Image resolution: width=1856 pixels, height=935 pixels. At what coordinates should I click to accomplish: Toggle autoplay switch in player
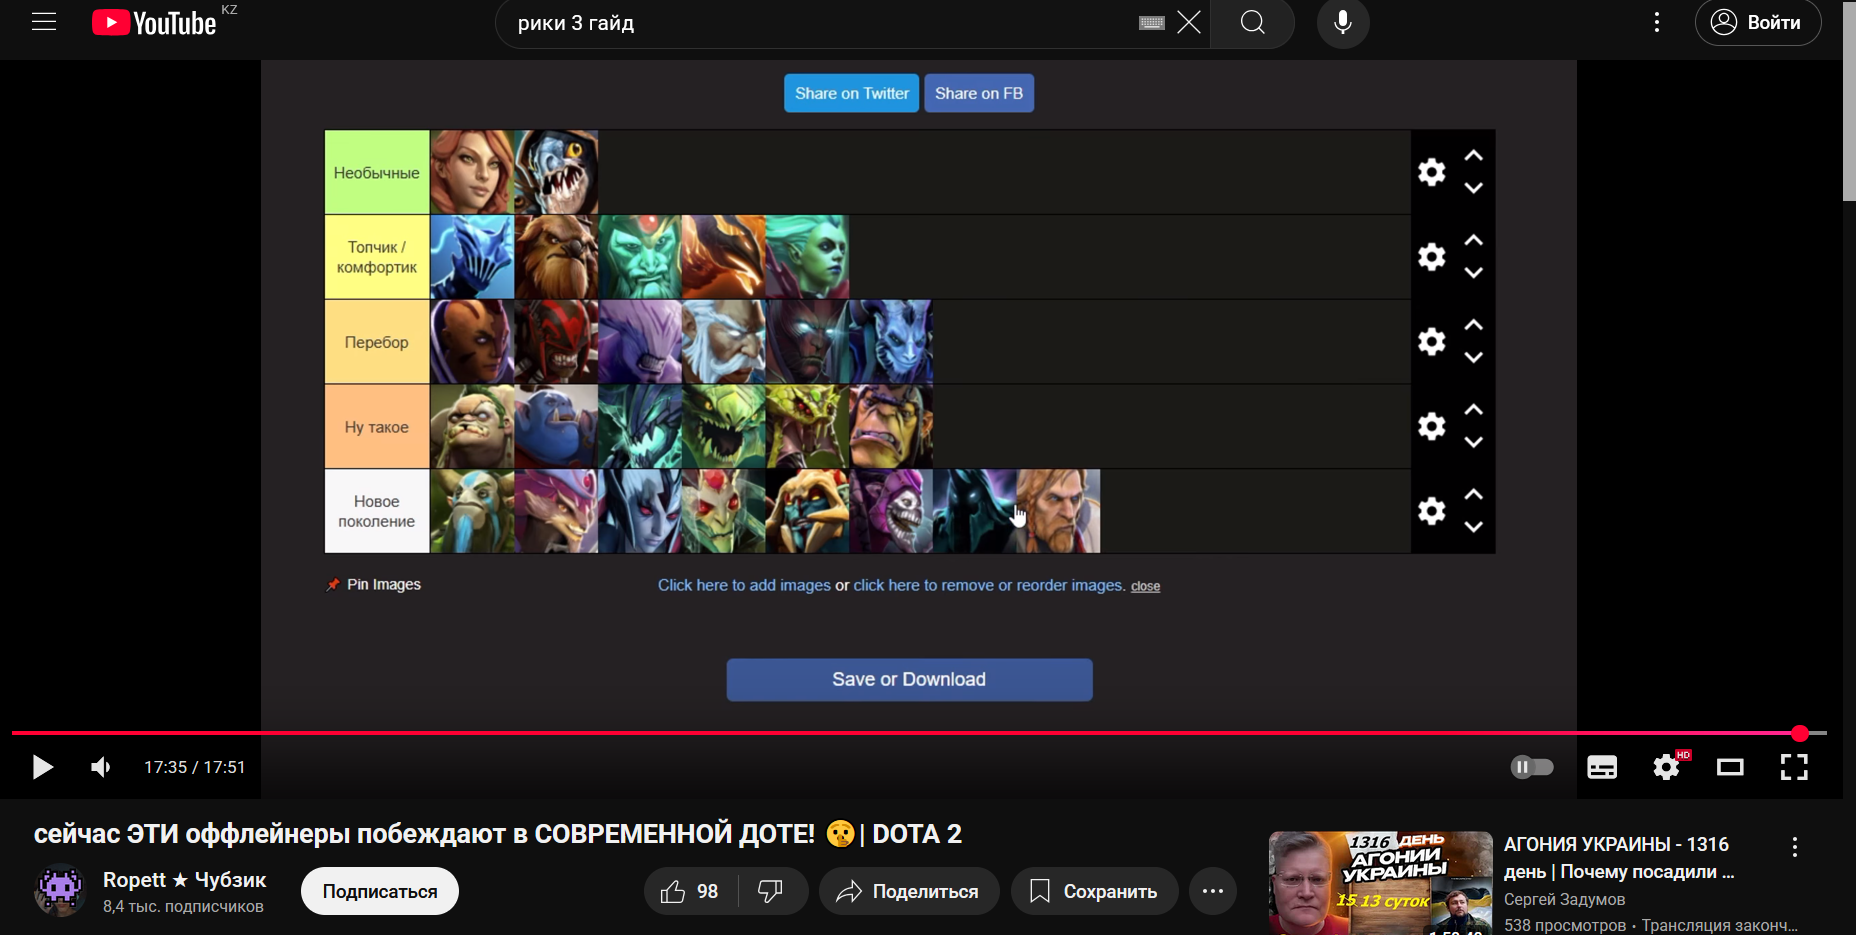pos(1532,767)
